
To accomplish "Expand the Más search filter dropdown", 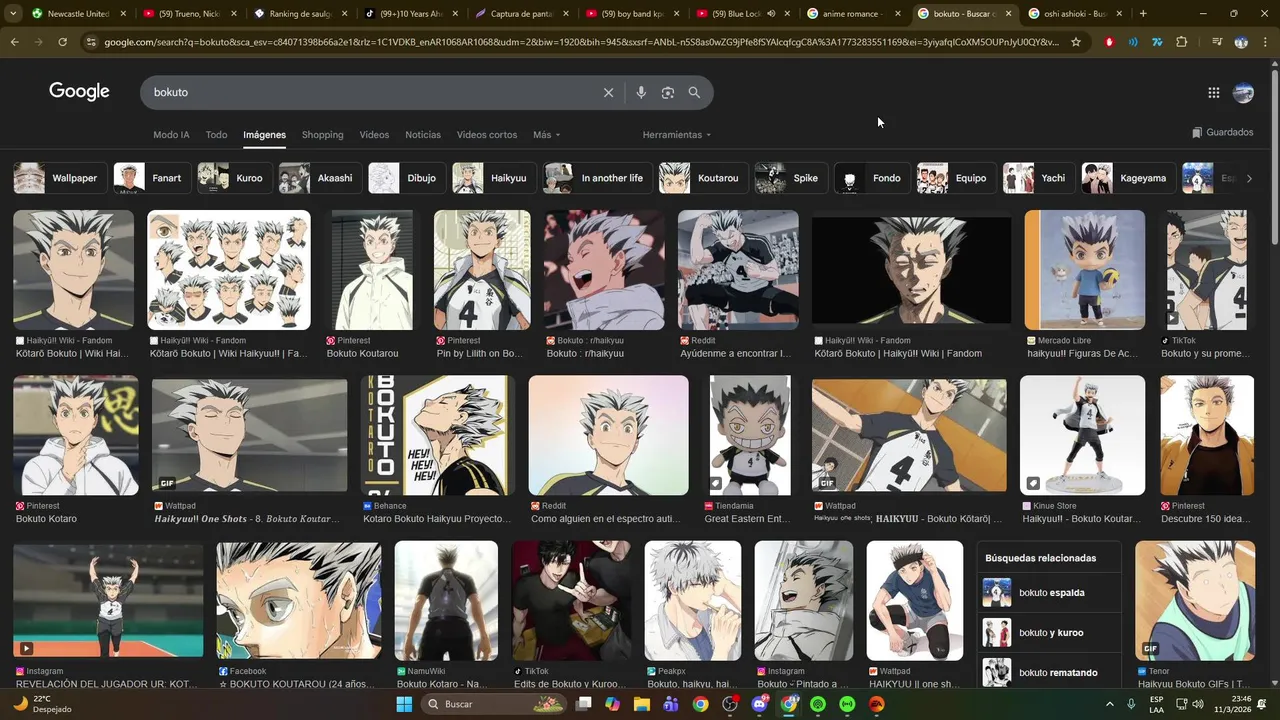I will pyautogui.click(x=546, y=135).
